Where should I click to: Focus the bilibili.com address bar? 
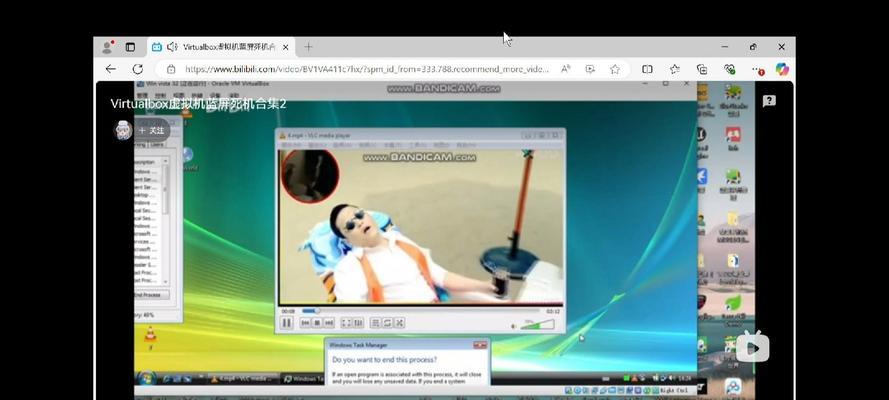(x=367, y=69)
